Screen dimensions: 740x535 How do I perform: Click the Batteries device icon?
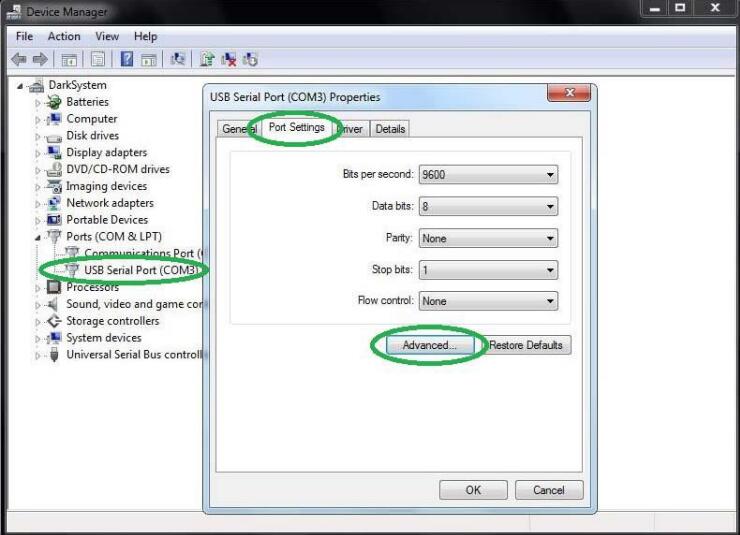click(x=54, y=101)
